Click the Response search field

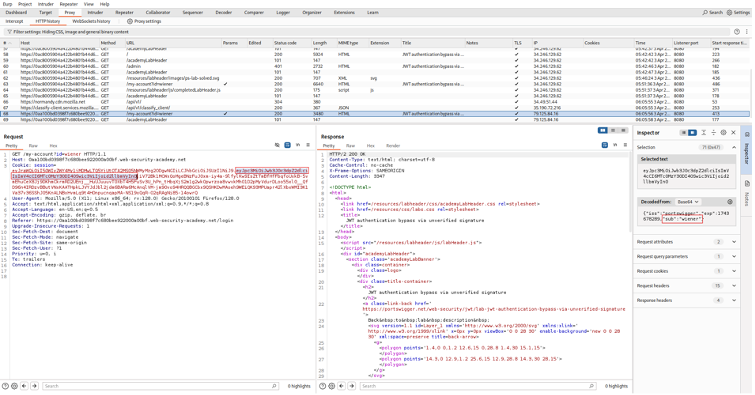[x=477, y=386]
